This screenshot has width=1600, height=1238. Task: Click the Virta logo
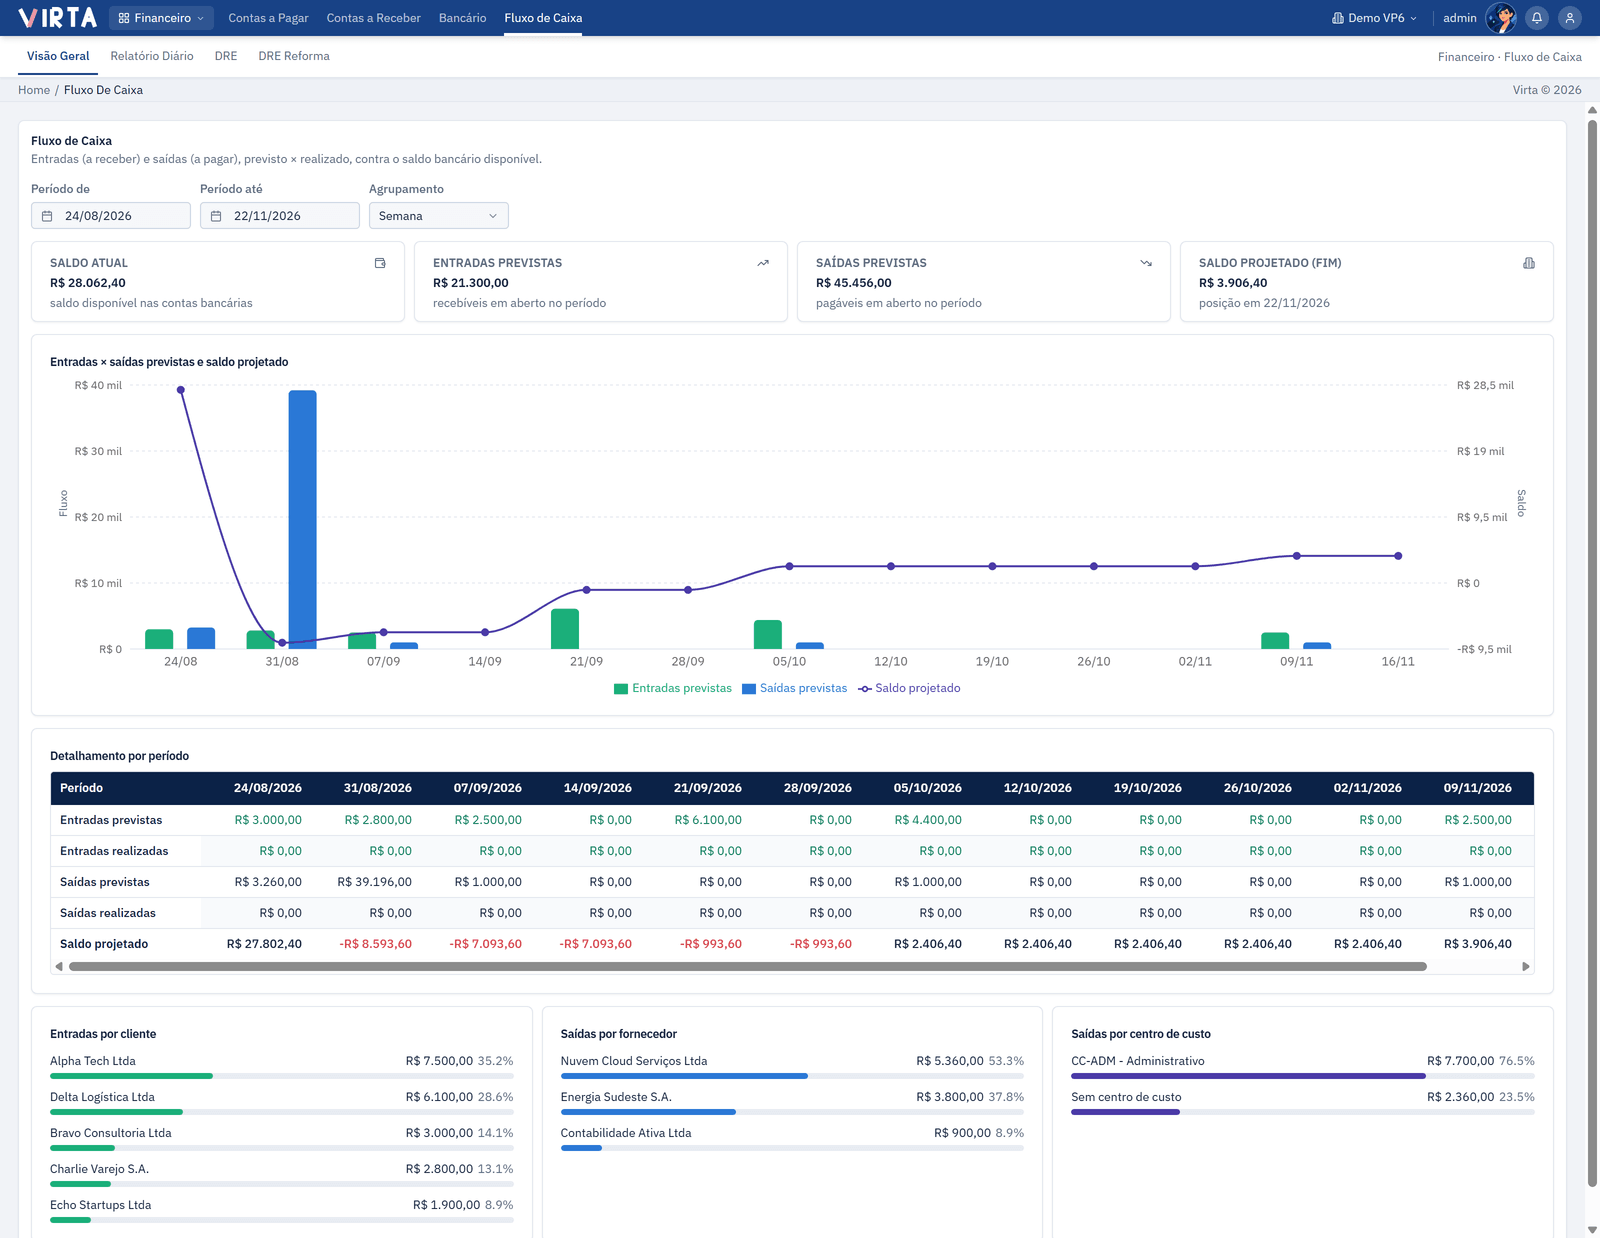[x=58, y=18]
